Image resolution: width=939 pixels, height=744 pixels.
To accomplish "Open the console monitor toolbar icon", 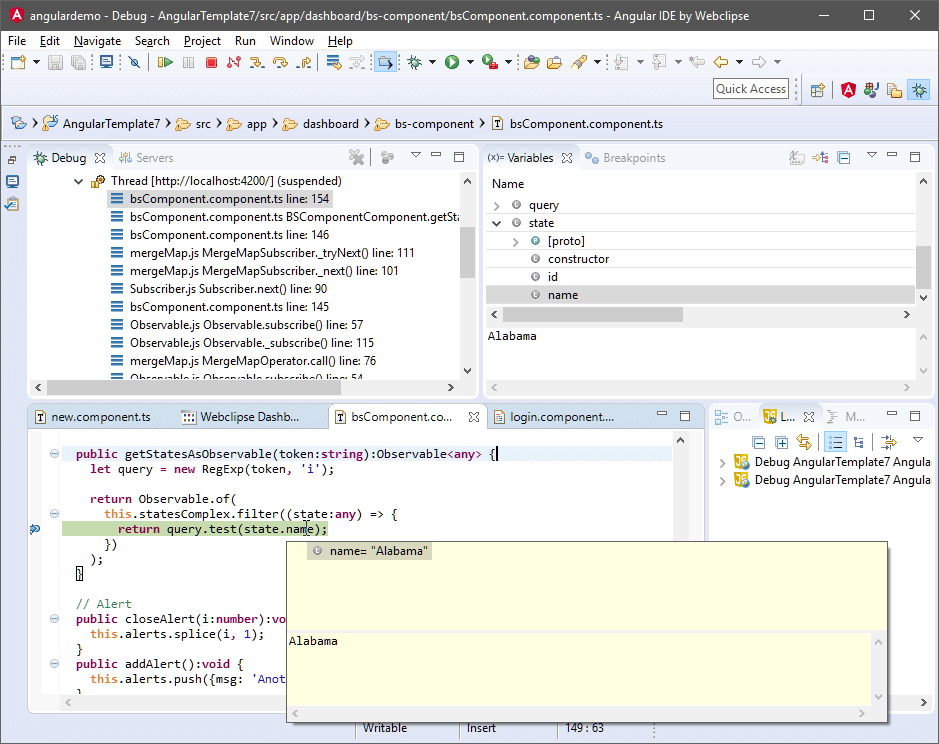I will (107, 62).
